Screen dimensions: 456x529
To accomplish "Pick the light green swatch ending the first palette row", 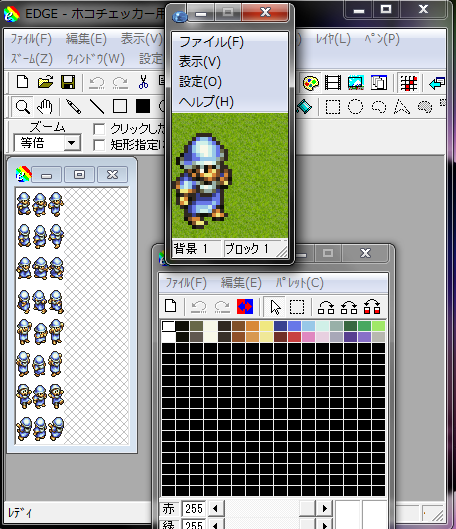I will [378, 326].
